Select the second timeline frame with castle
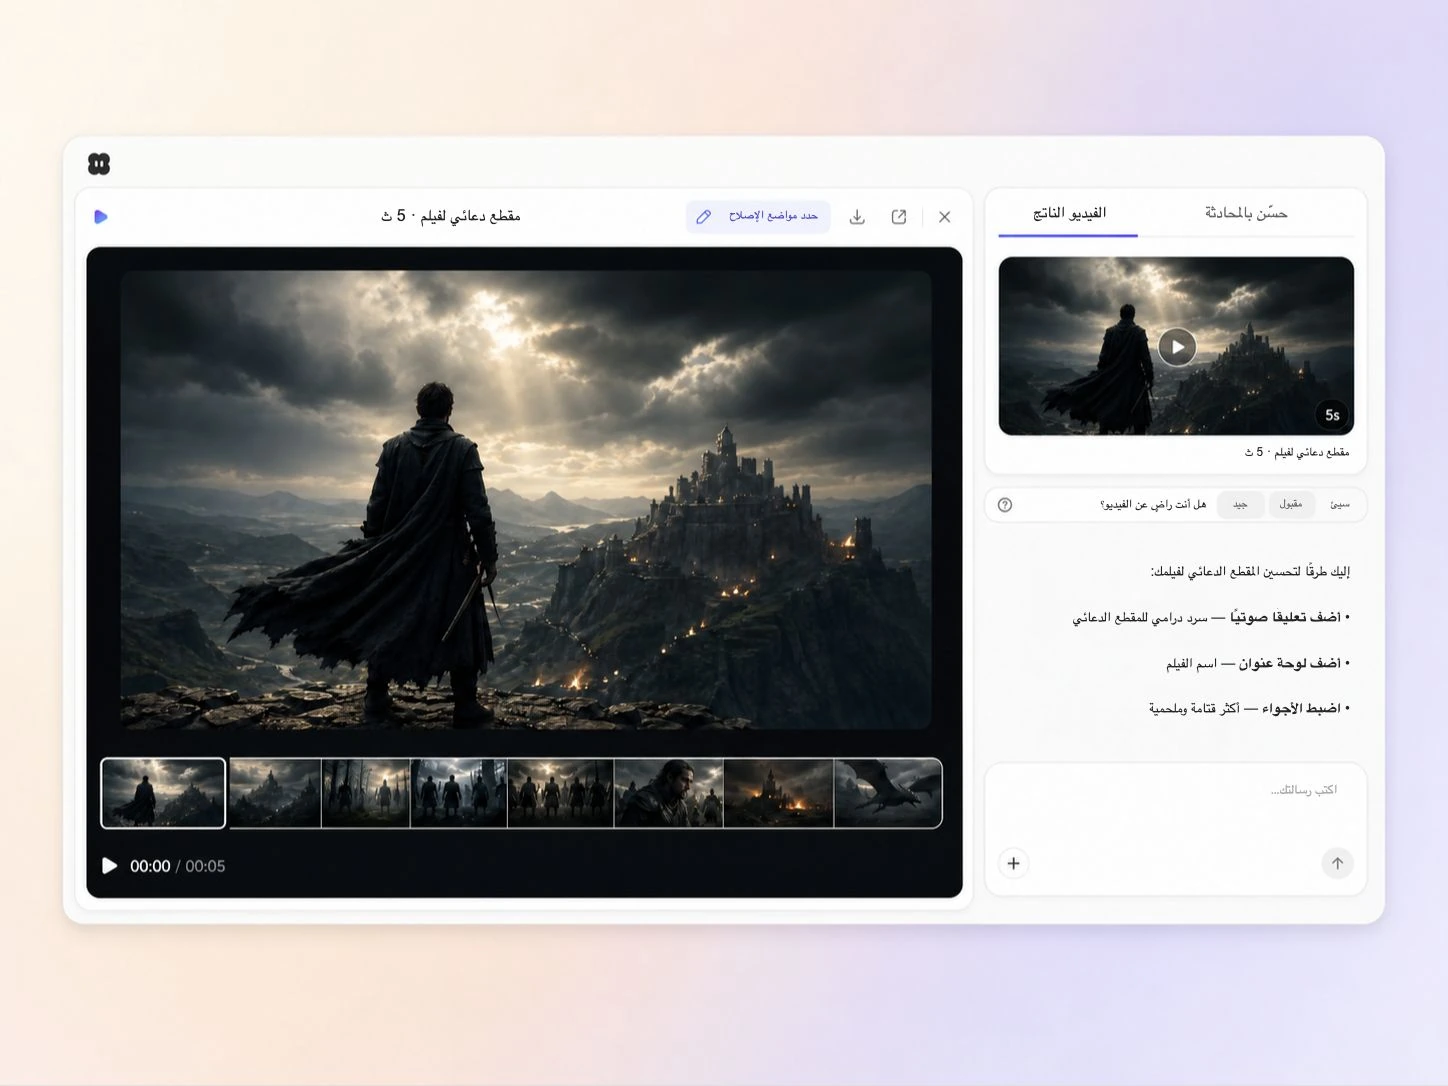 click(275, 793)
